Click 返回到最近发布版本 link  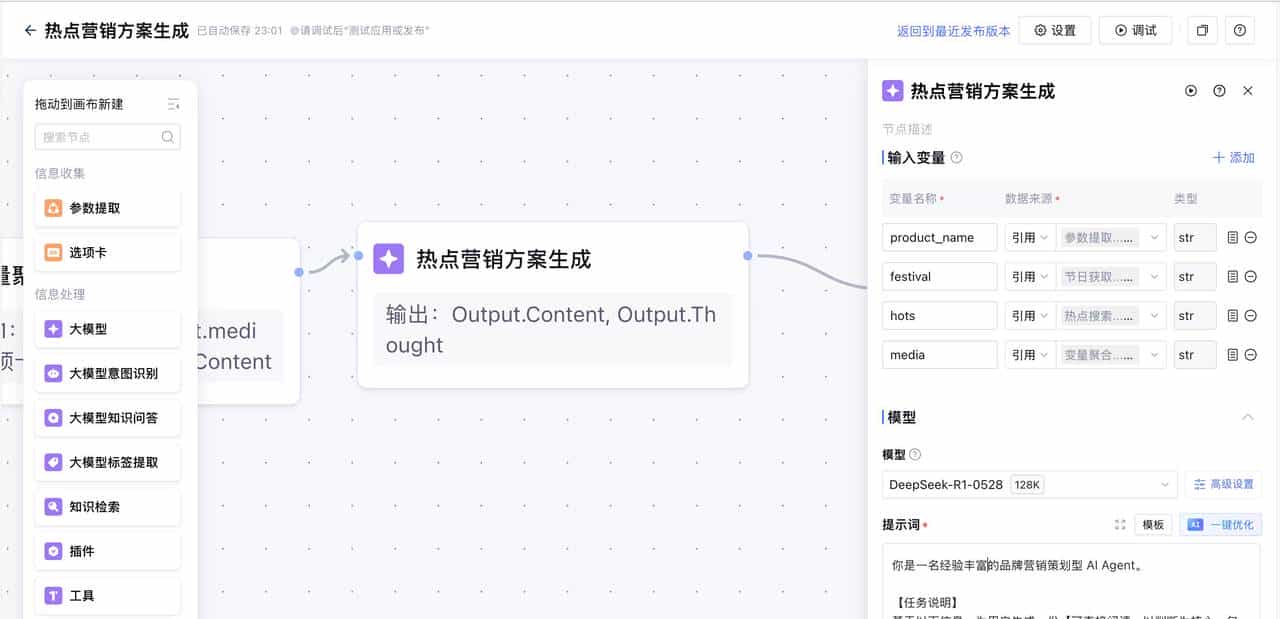pos(951,30)
